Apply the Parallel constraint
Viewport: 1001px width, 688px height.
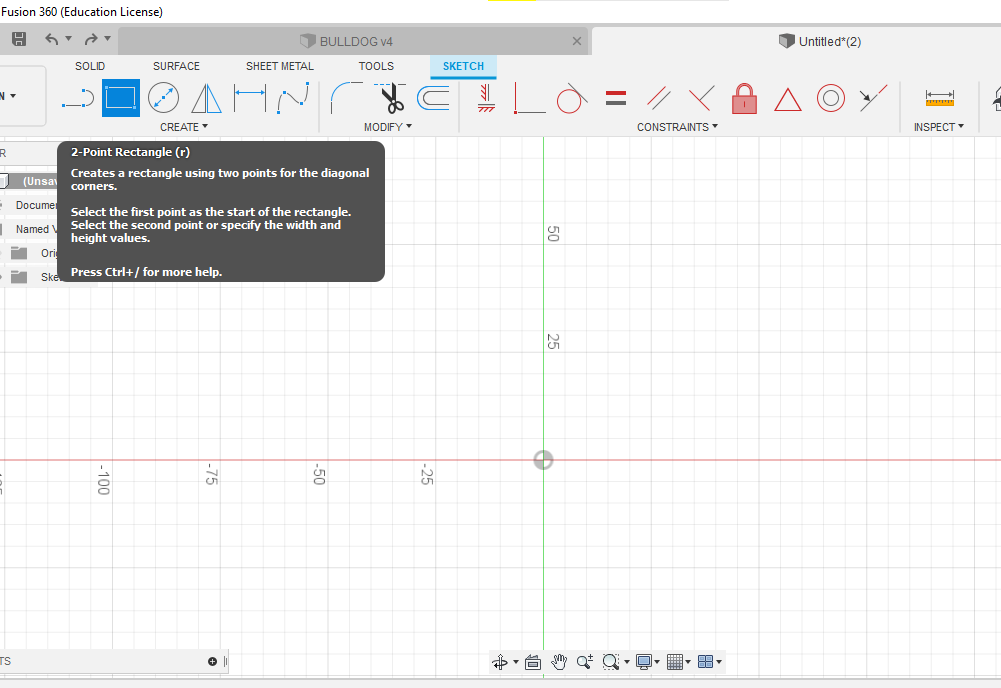pos(658,98)
